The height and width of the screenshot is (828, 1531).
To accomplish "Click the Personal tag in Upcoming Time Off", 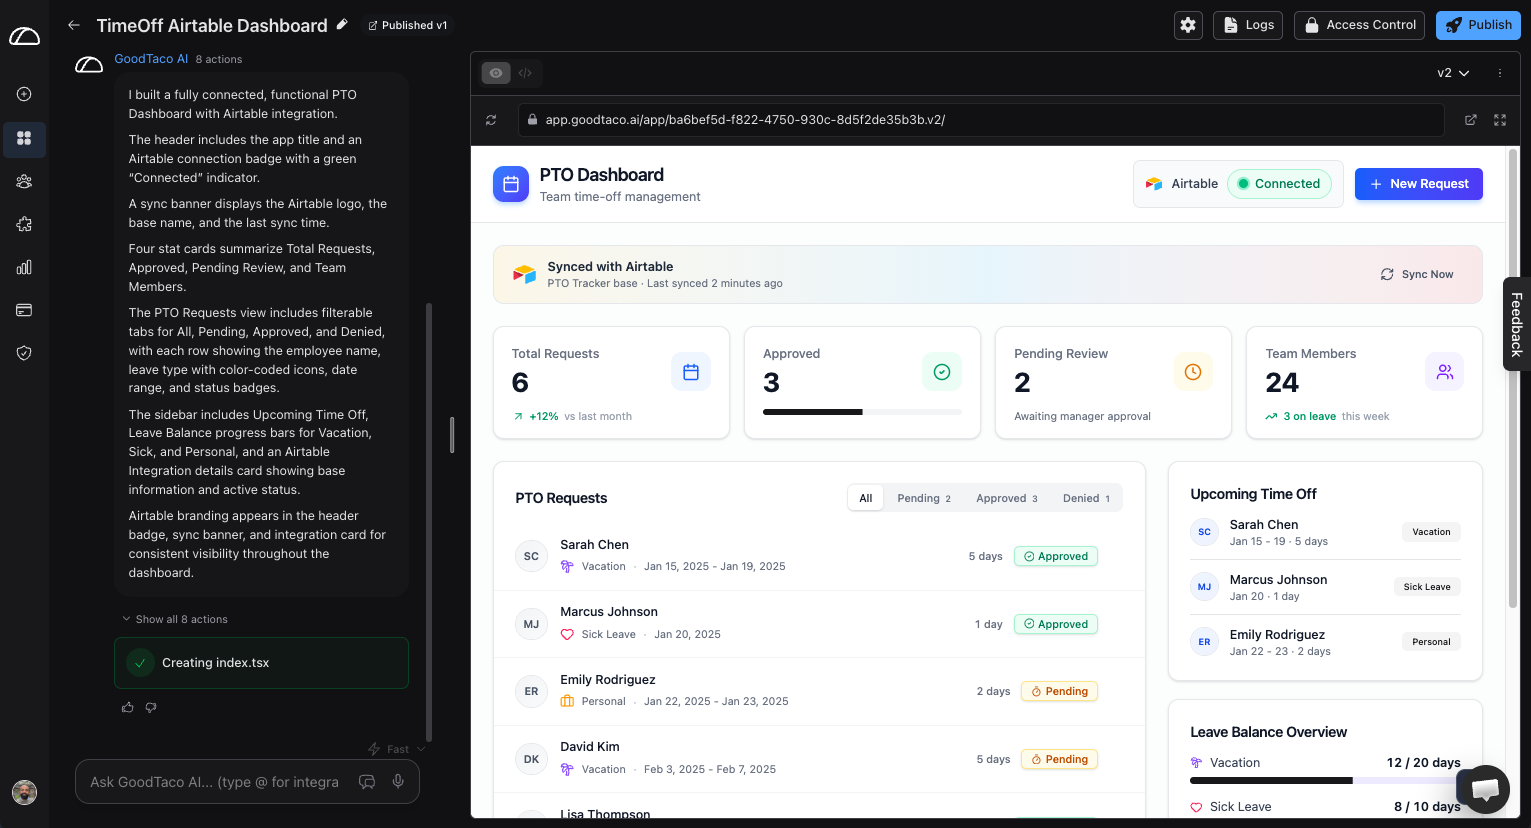I will [1431, 642].
